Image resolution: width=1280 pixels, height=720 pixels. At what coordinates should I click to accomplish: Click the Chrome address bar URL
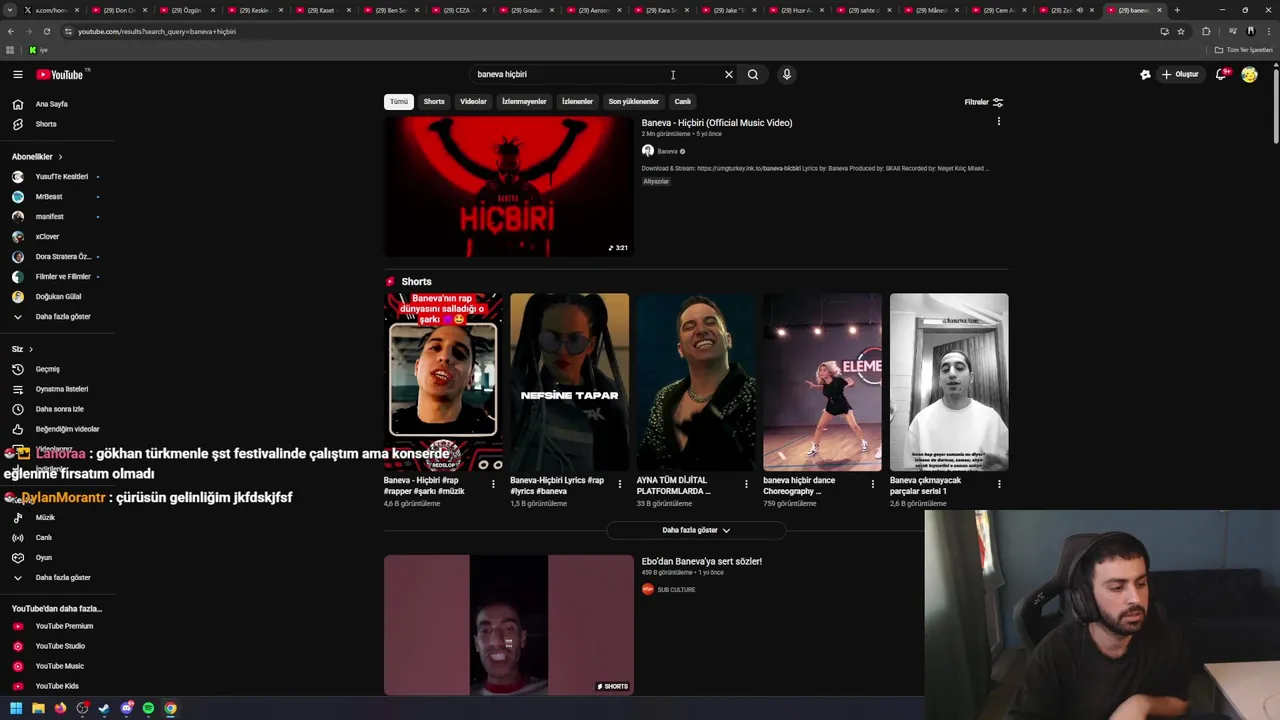[x=157, y=31]
